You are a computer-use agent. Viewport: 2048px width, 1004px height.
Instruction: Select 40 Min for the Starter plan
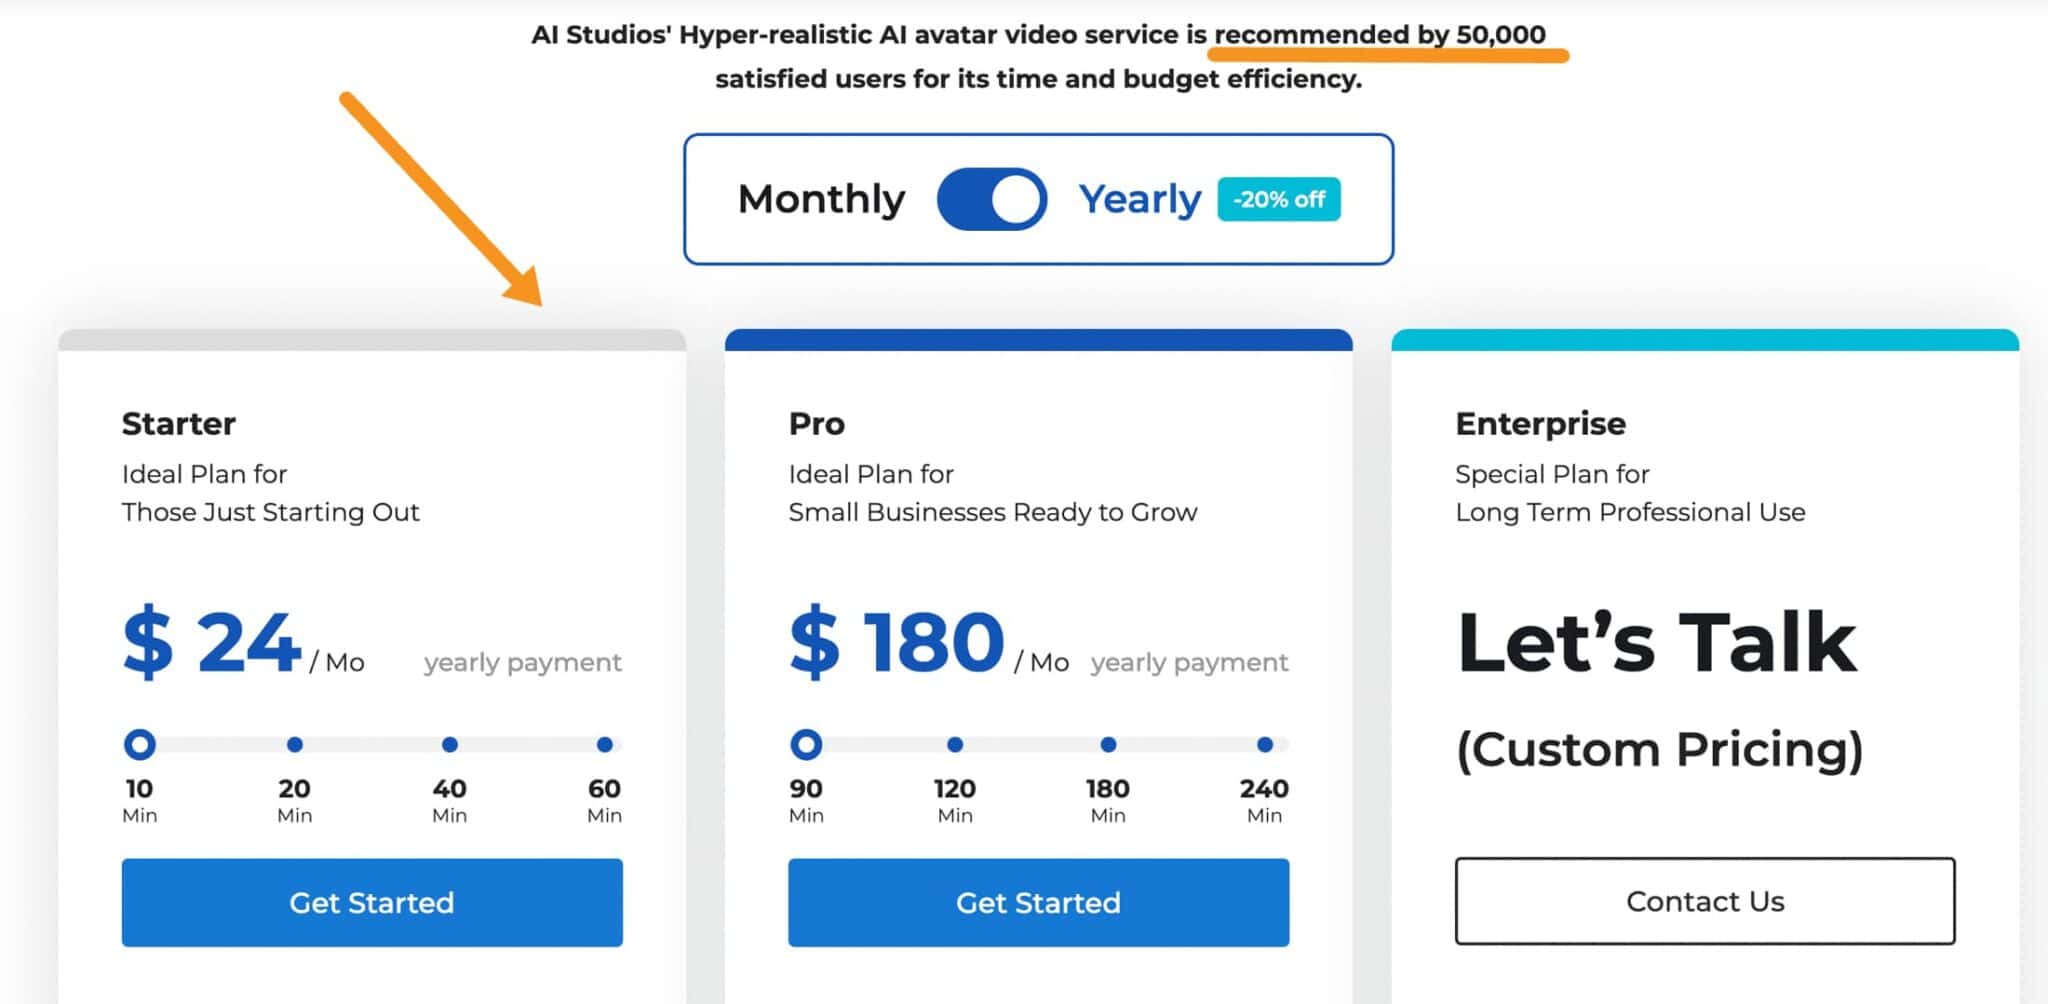click(450, 744)
